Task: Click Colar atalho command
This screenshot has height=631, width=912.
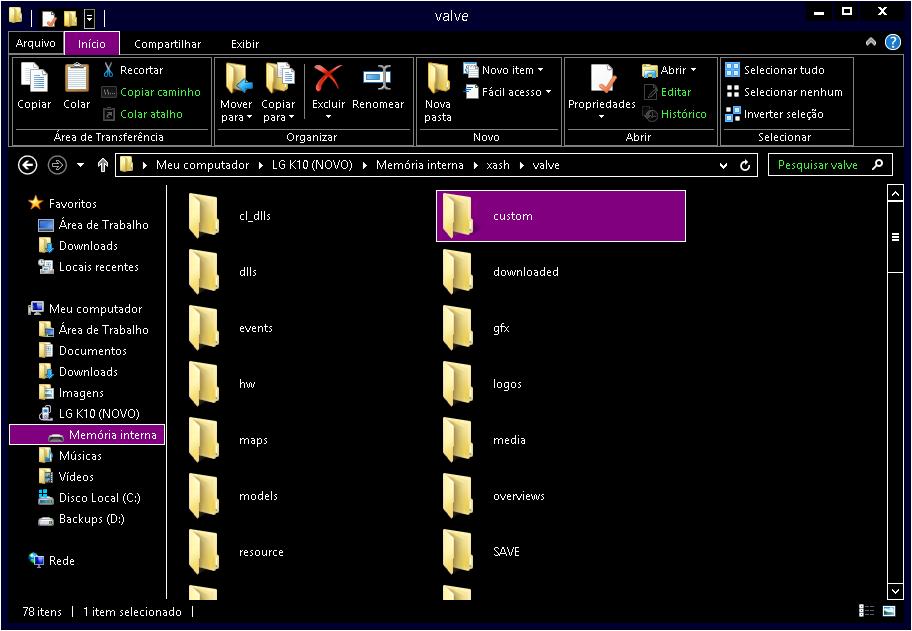Action: [142, 114]
